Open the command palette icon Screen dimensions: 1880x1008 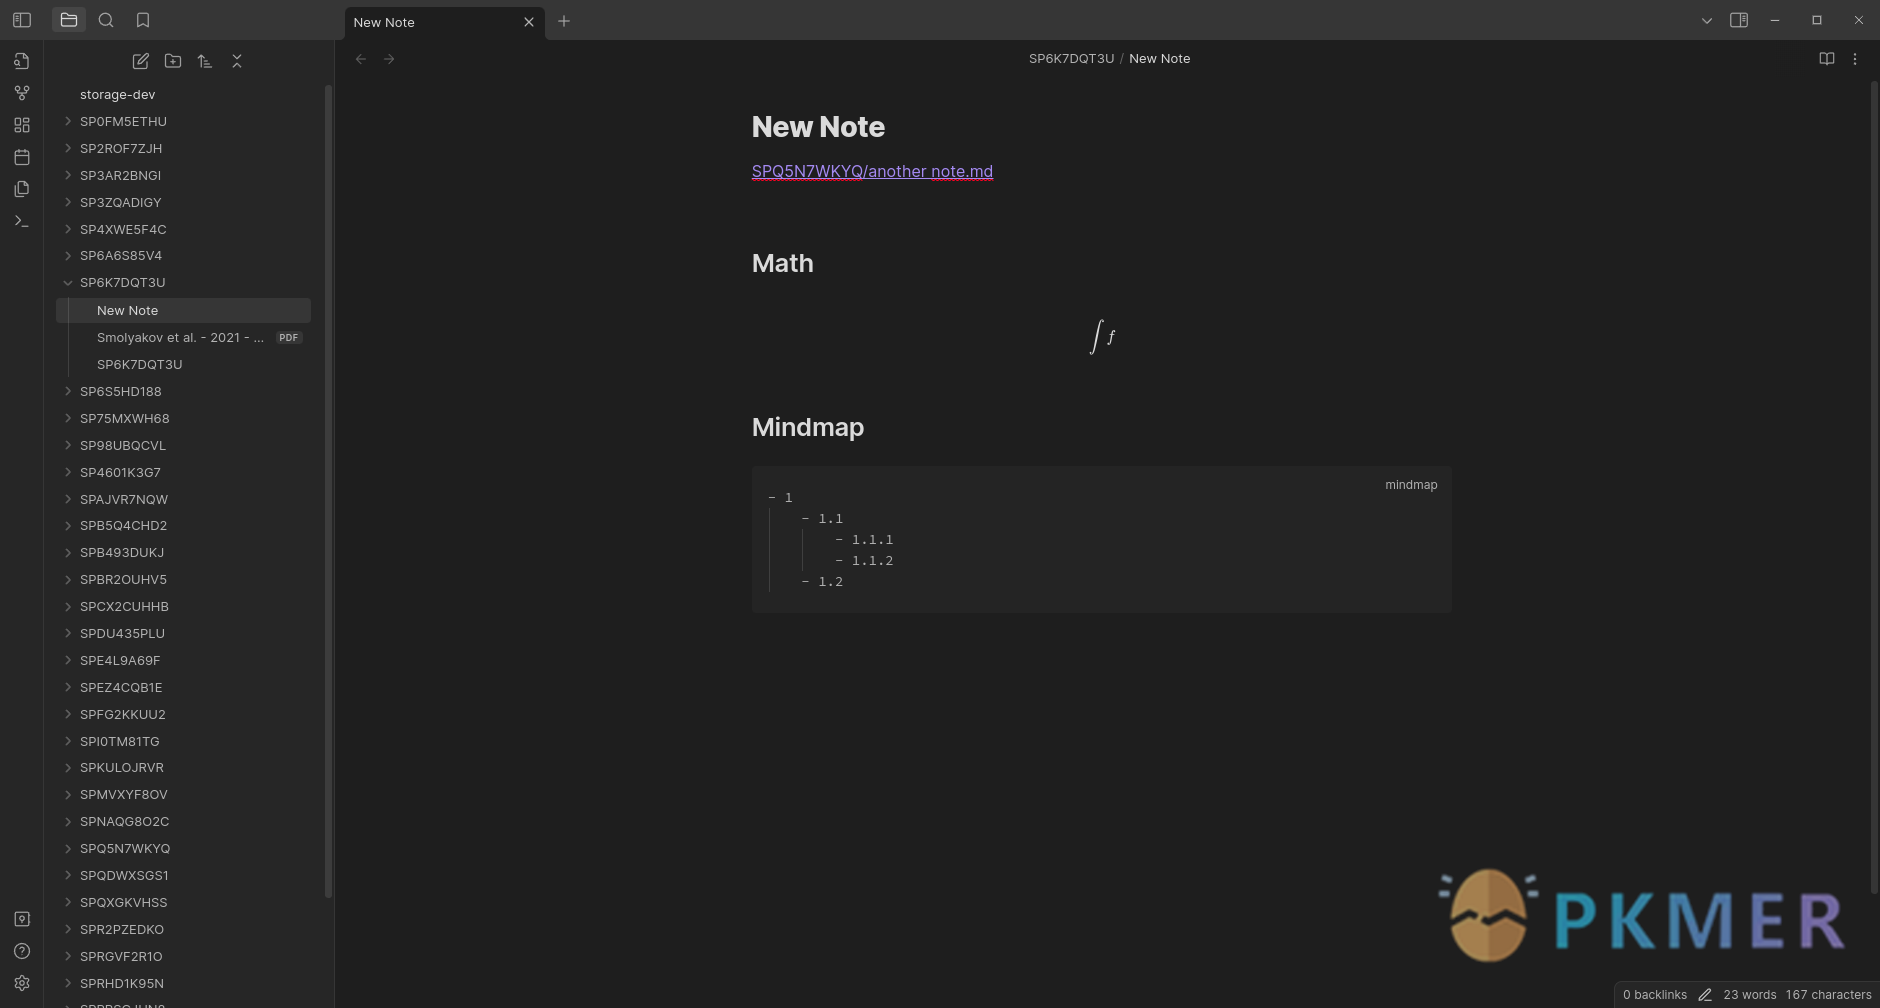click(x=22, y=221)
